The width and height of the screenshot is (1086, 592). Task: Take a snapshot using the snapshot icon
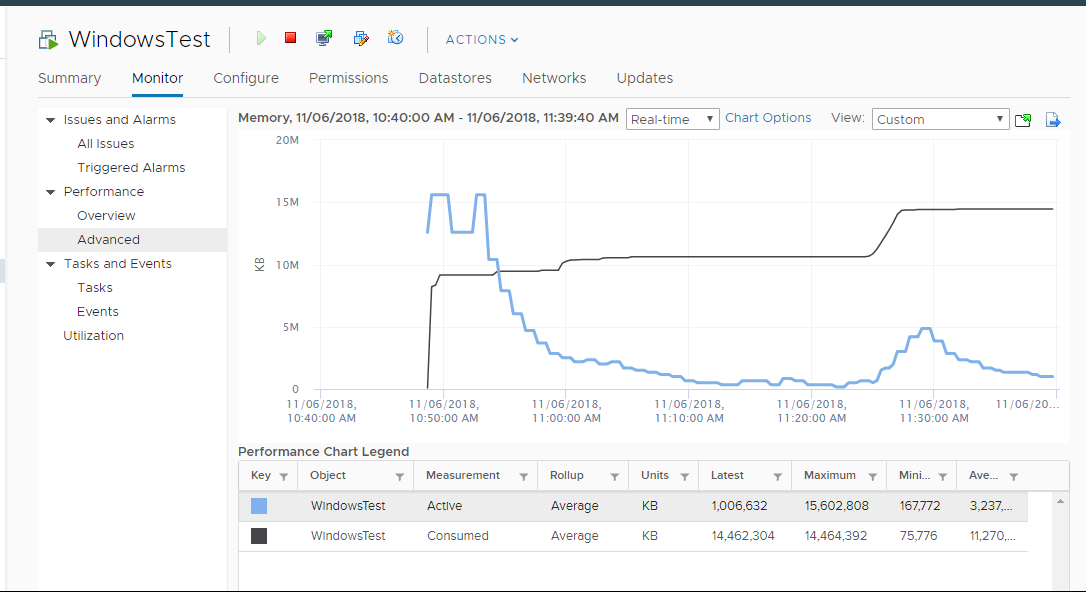[x=395, y=37]
